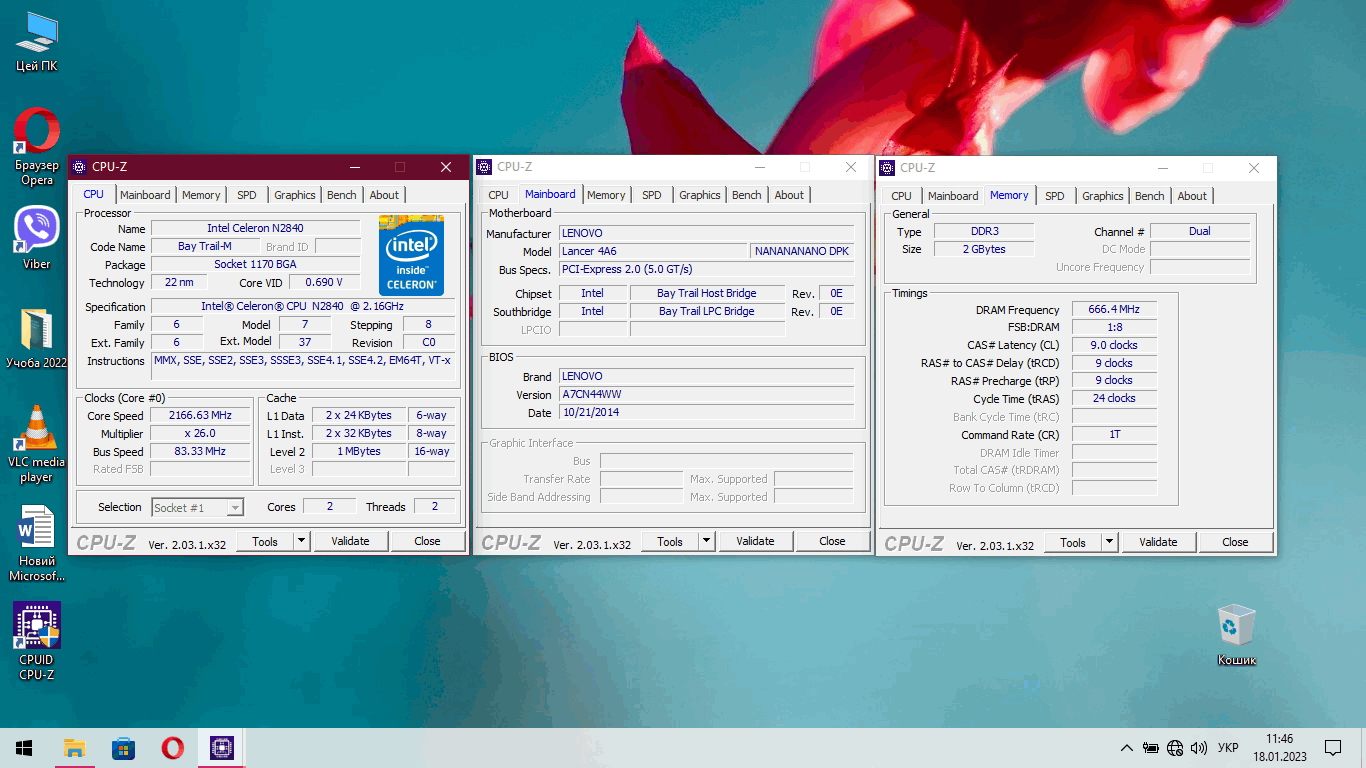The height and width of the screenshot is (768, 1366).
Task: Open the Recycle Bin (Кошик) icon
Action: [1236, 634]
